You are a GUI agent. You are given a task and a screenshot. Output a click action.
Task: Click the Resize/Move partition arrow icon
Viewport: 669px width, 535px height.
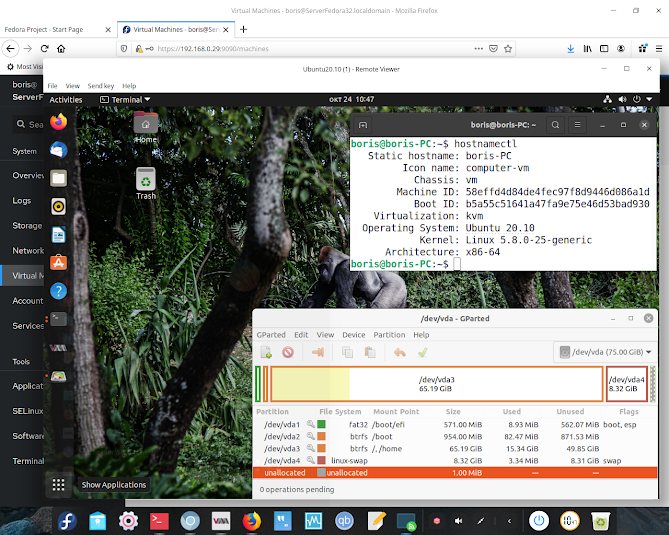point(318,352)
